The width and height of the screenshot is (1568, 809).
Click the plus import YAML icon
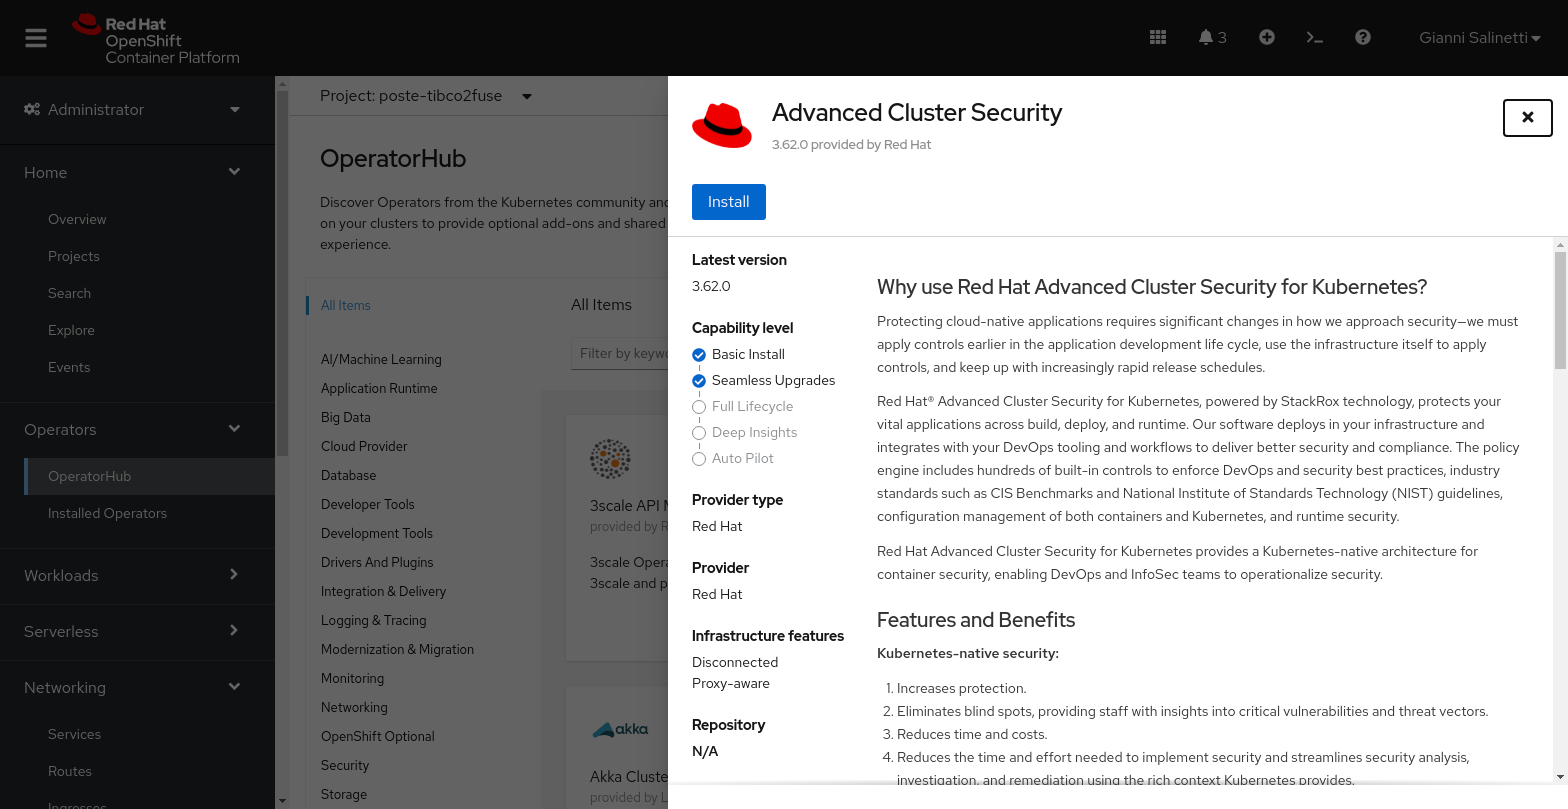coord(1267,37)
